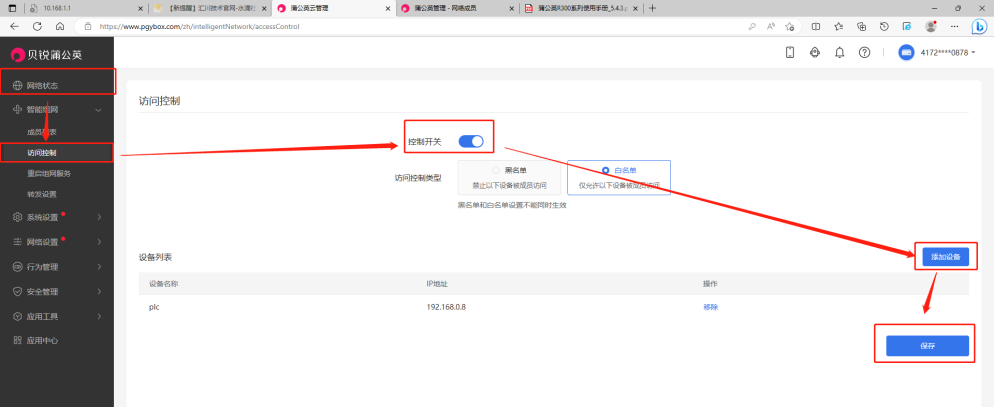Expand 网络设置 submenu chevron

100,242
